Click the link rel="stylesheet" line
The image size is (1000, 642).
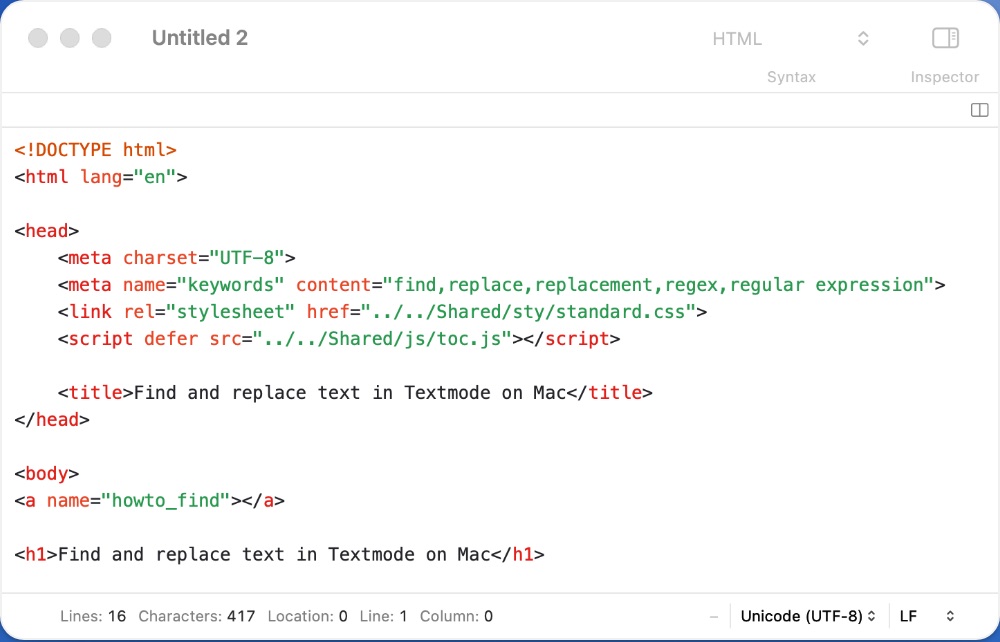click(x=382, y=312)
